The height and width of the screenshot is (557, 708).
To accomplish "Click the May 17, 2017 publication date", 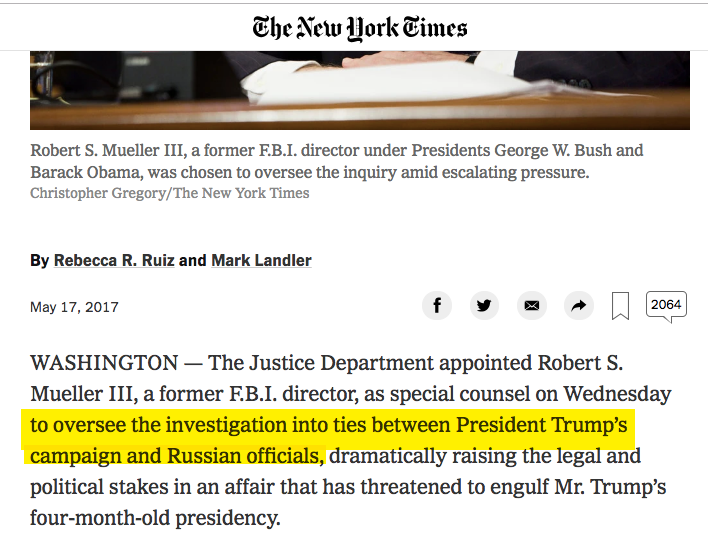I will tap(74, 307).
